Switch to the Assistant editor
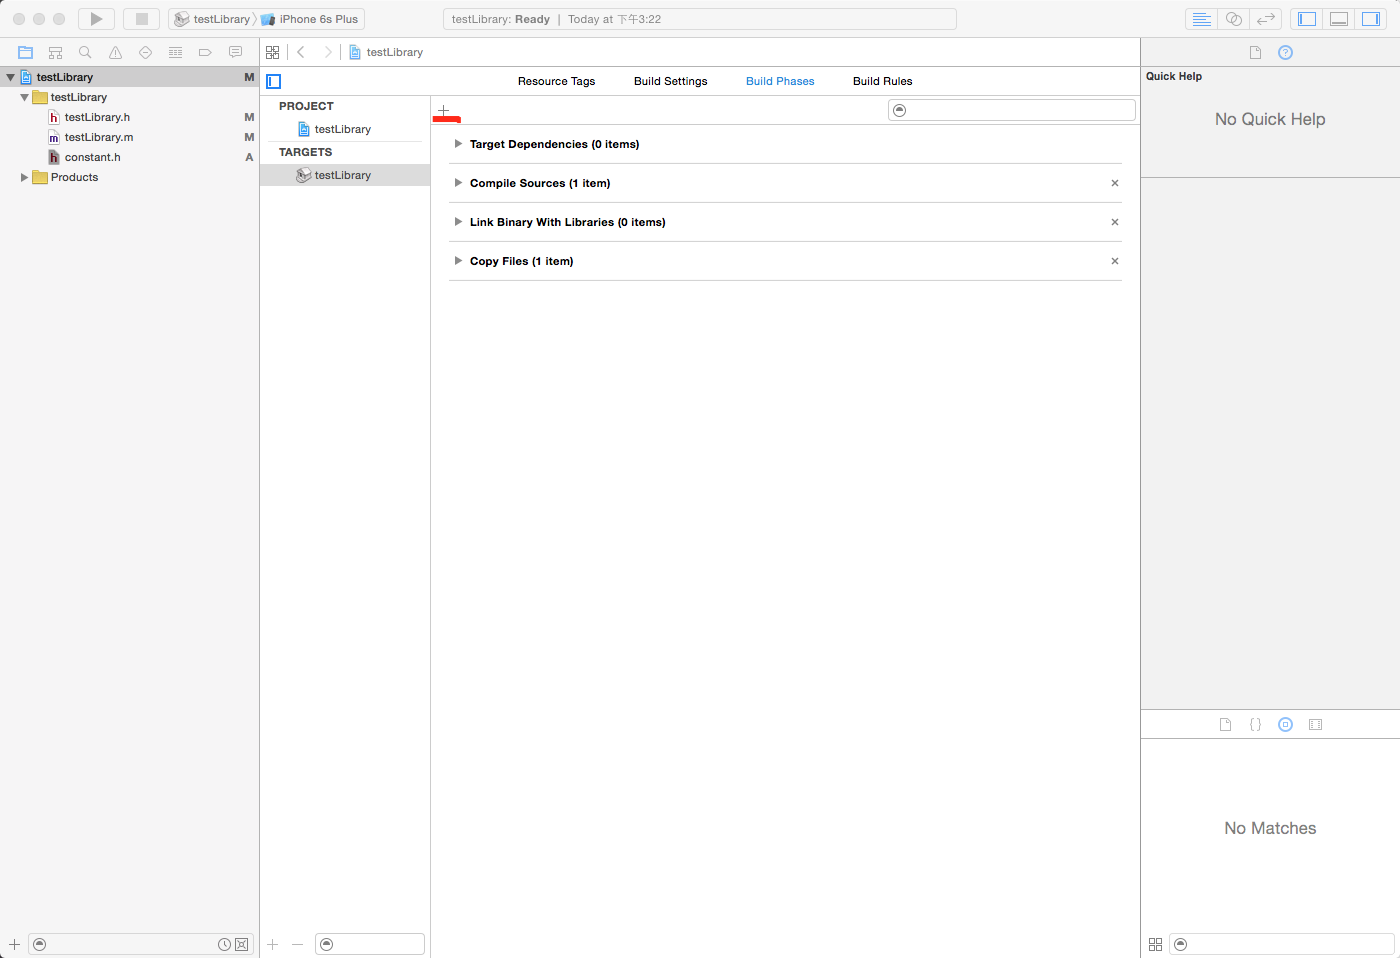Image resolution: width=1400 pixels, height=958 pixels. click(1234, 19)
